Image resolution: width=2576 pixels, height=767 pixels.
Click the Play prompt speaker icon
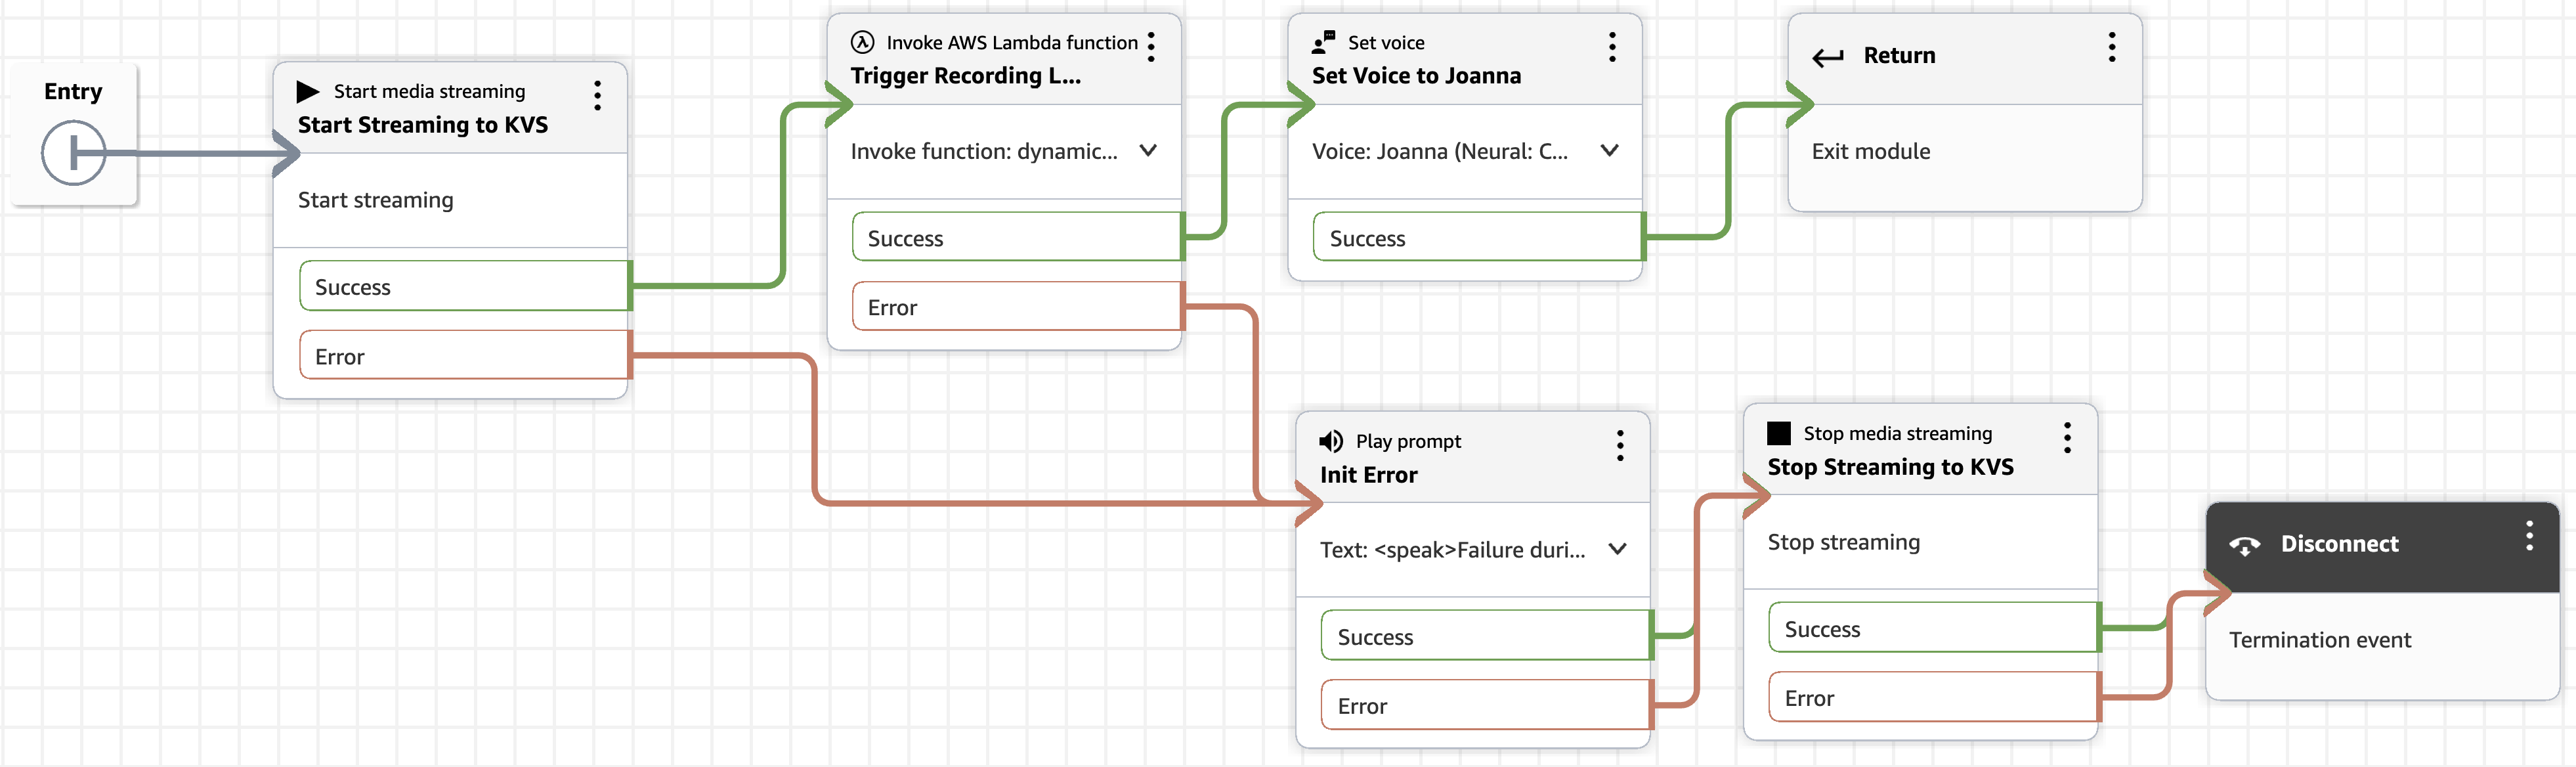1330,441
